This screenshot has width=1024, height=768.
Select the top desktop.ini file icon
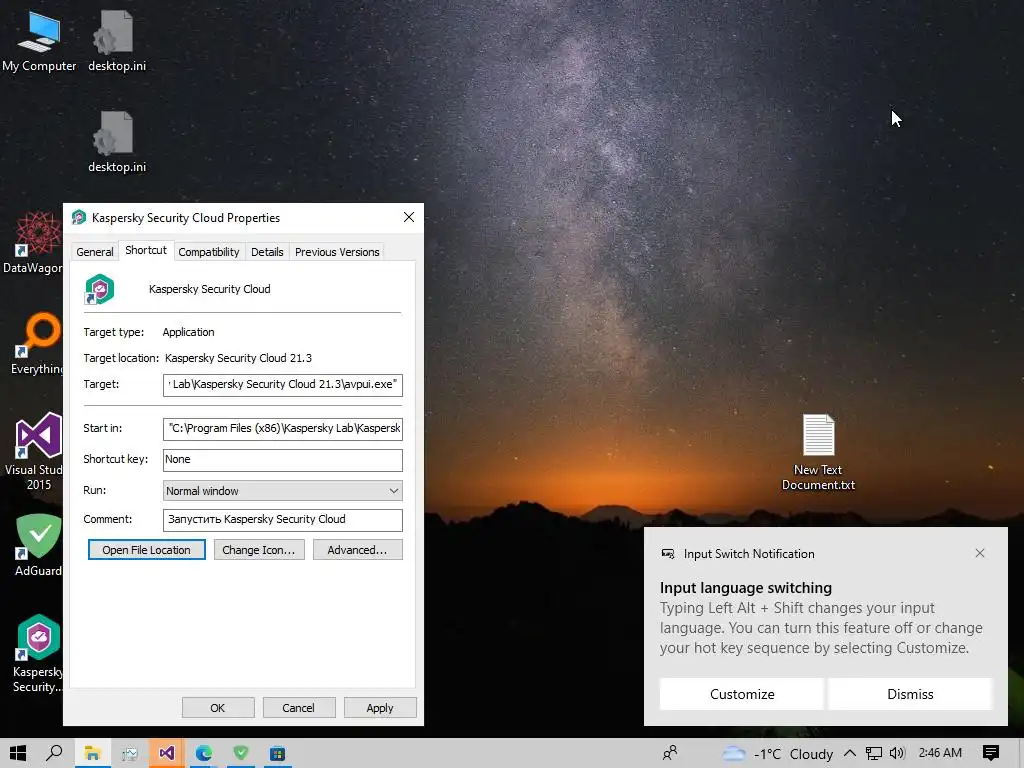(x=116, y=40)
